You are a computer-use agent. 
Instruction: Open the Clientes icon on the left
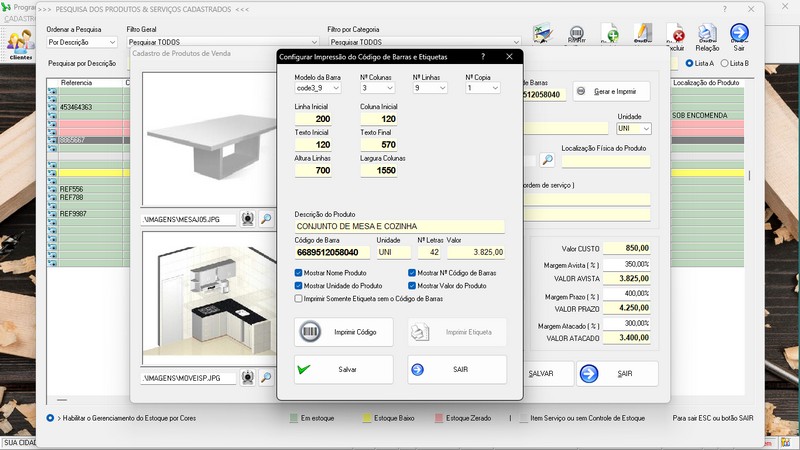pyautogui.click(x=19, y=44)
